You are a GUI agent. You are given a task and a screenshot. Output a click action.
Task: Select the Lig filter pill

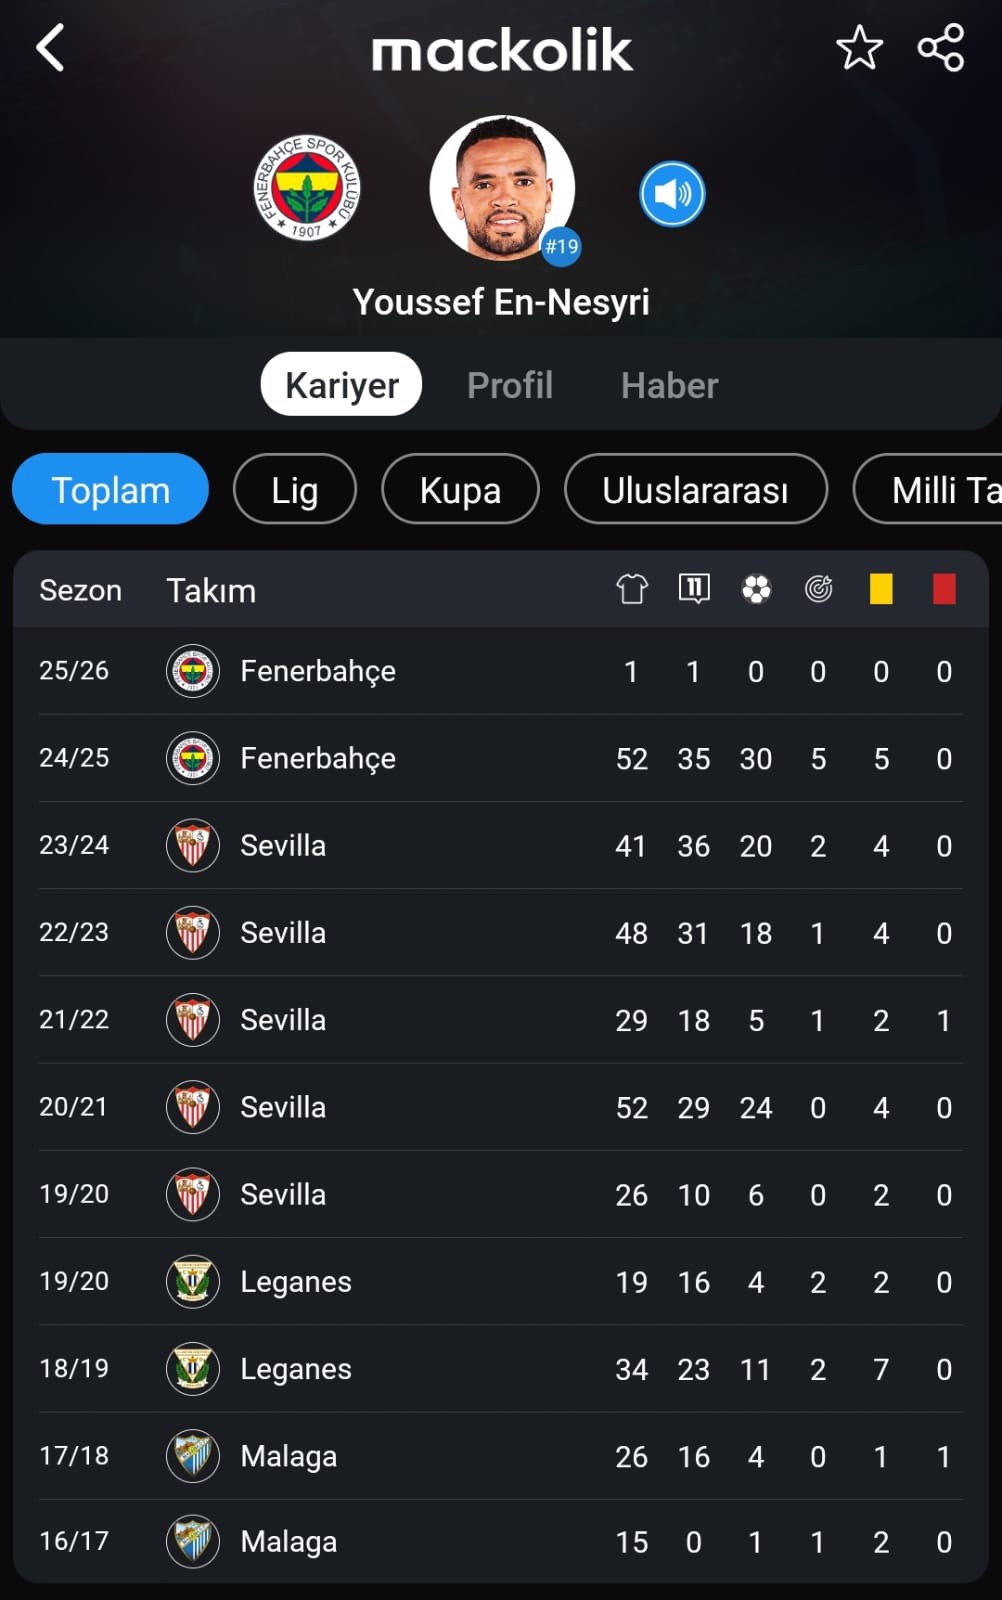pos(295,489)
